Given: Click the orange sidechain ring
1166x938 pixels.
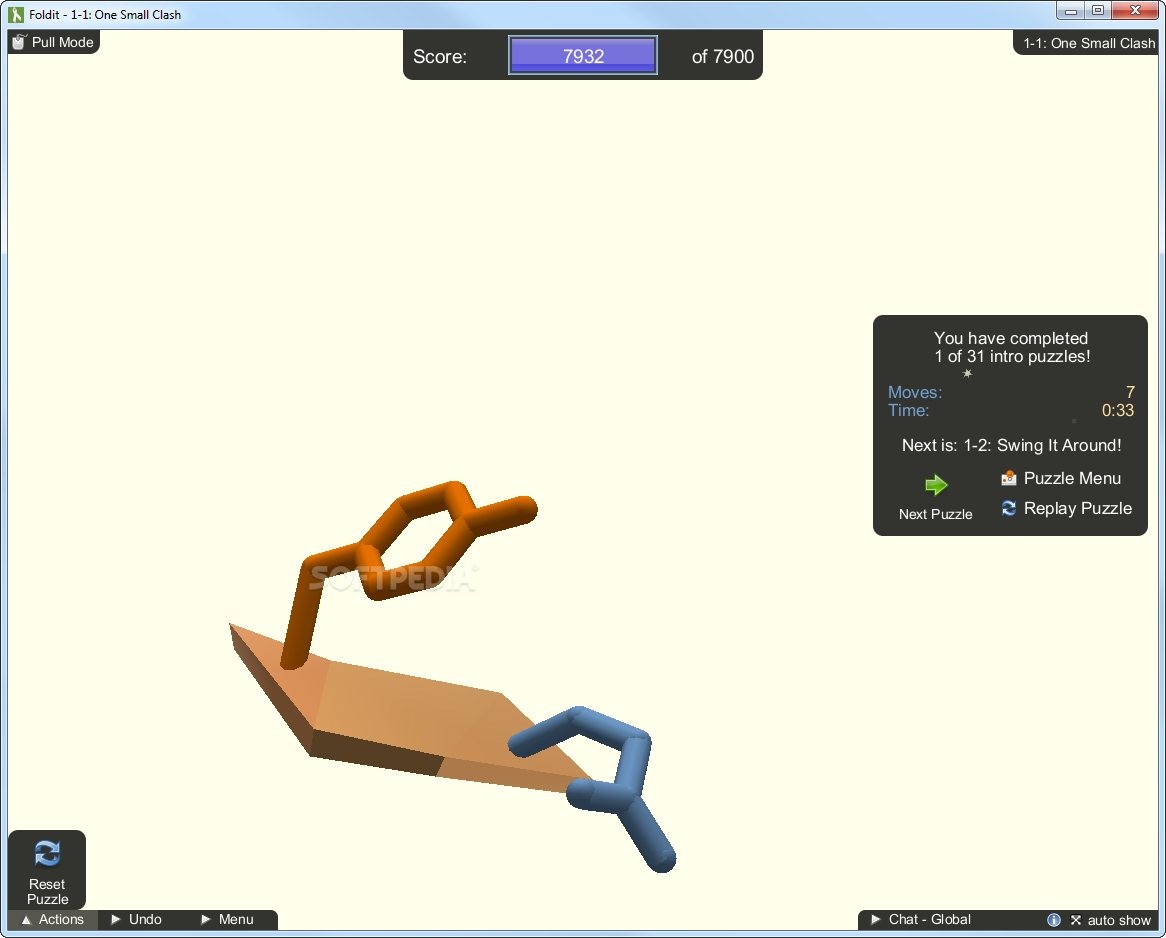Looking at the screenshot, I should pyautogui.click(x=416, y=541).
